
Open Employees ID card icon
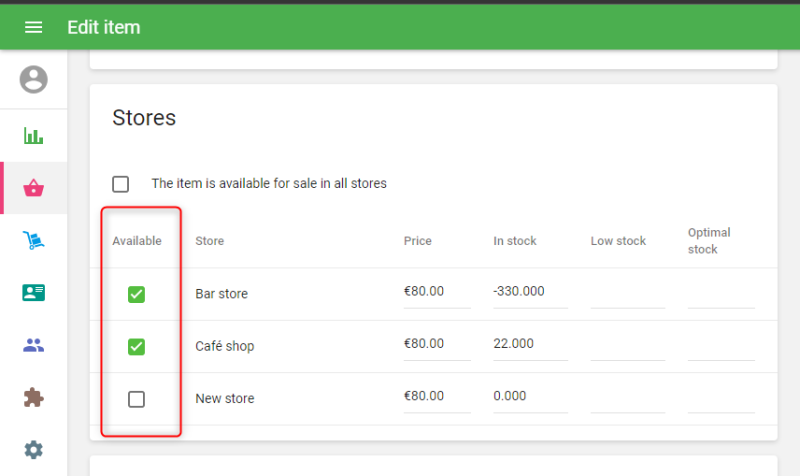coord(33,293)
